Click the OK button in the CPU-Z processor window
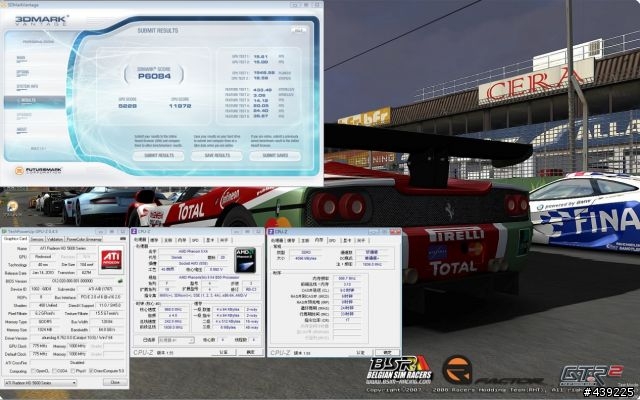This screenshot has height=400, width=640. (x=250, y=352)
